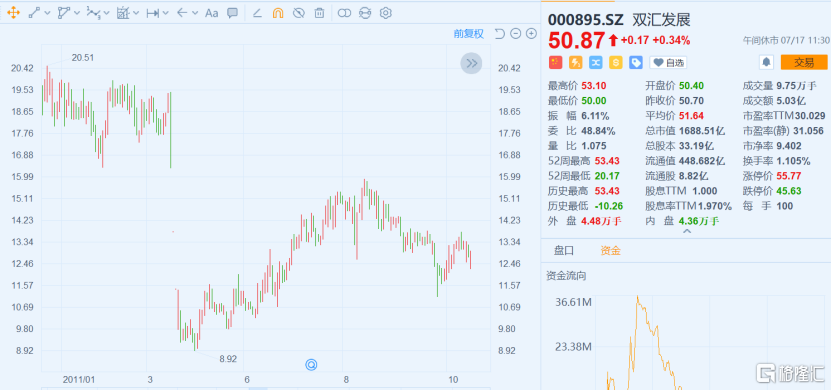The height and width of the screenshot is (390, 831).
Task: Click the orange 交易 trade button
Action: tap(803, 63)
